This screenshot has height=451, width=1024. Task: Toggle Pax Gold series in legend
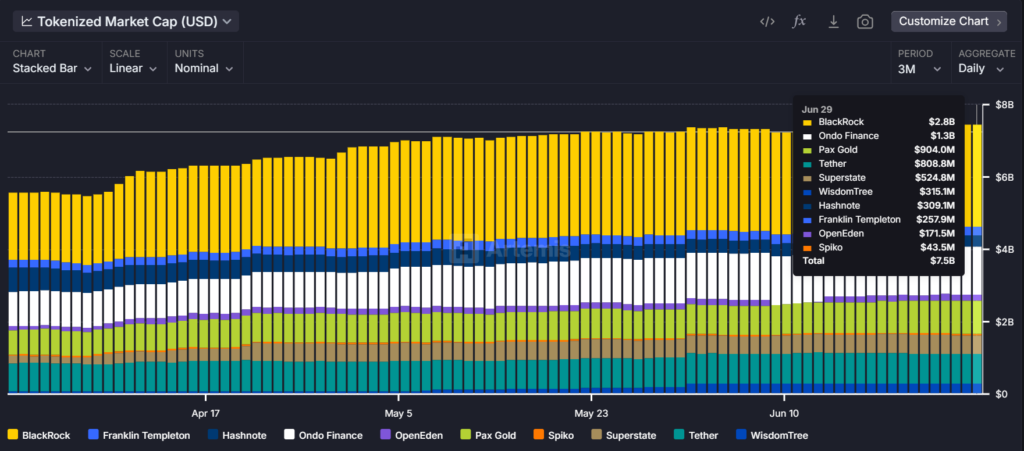coord(488,435)
